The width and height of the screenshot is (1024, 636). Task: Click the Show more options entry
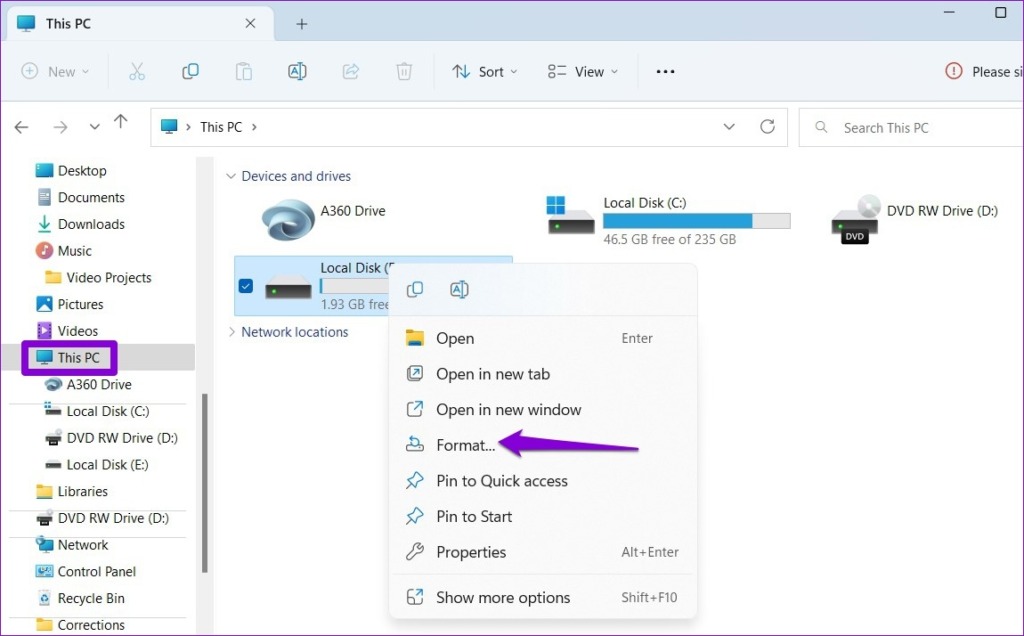click(503, 597)
